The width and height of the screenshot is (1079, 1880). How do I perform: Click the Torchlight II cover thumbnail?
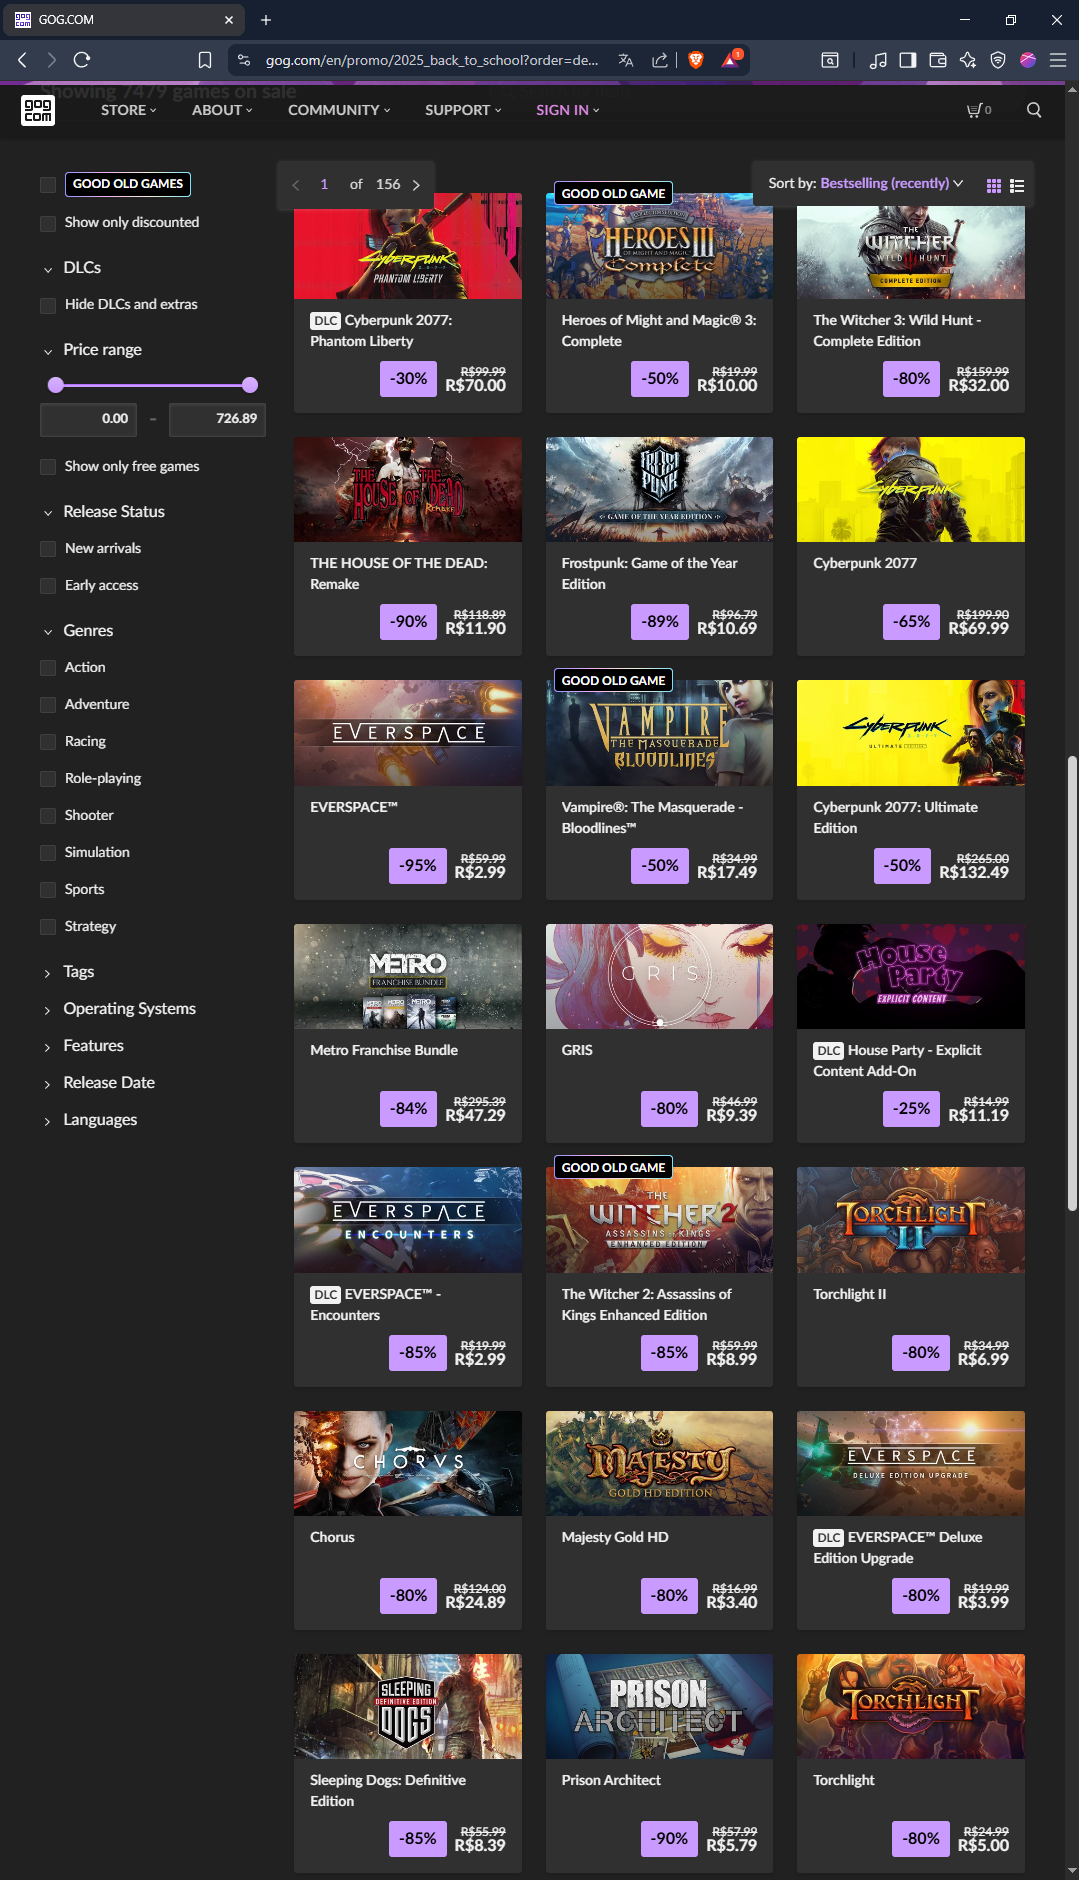[x=911, y=1220]
